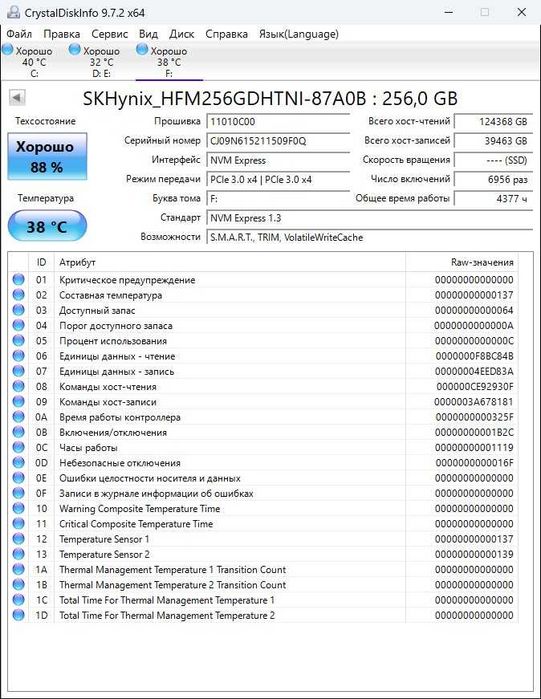Click raw value 0000000000016F

[474, 463]
